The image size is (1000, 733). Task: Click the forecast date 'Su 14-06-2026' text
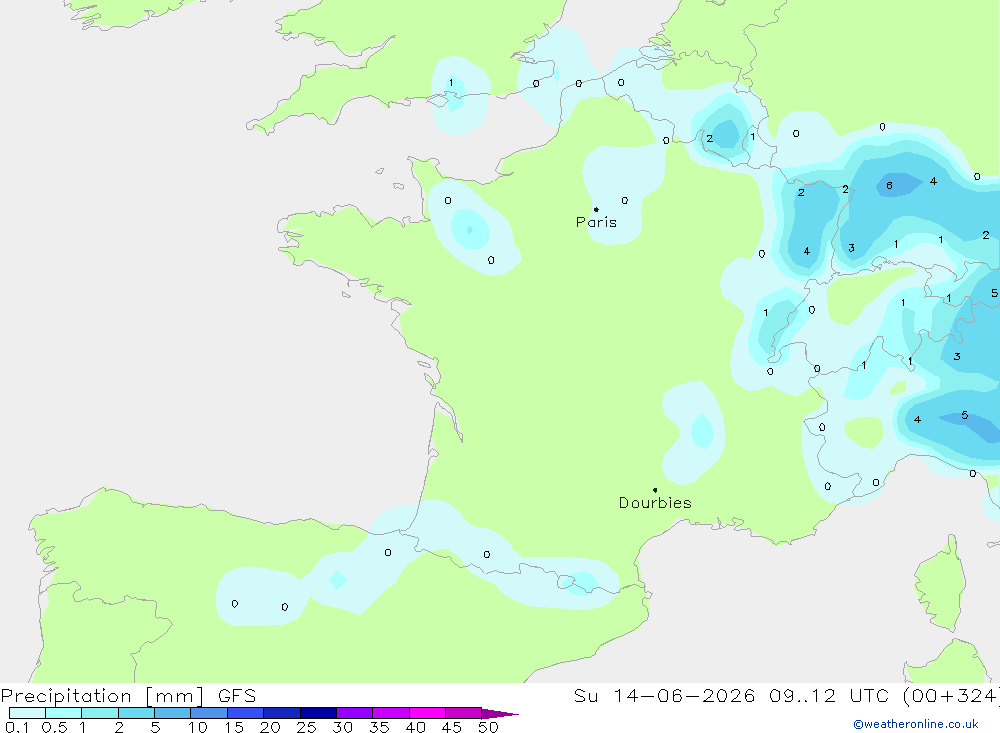(x=665, y=695)
